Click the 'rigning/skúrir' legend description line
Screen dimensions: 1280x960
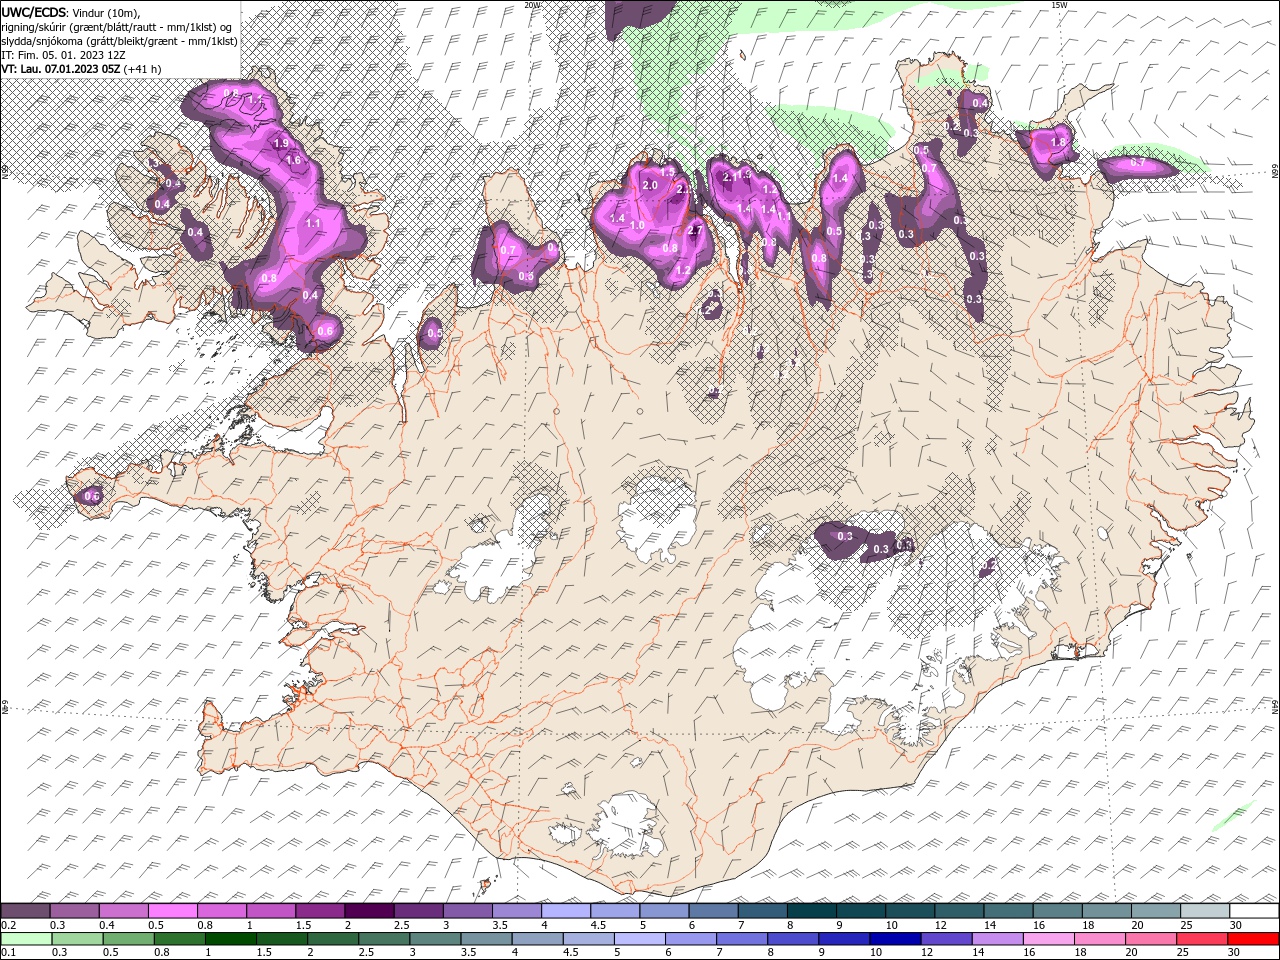[x=117, y=27]
